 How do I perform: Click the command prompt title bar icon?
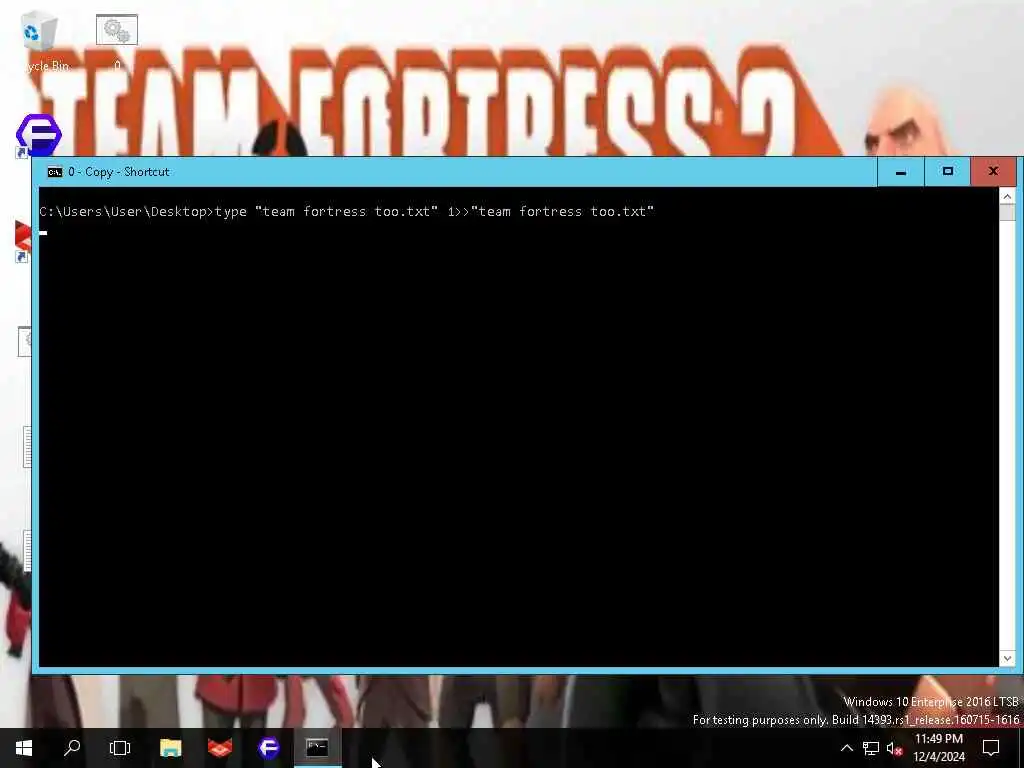(x=55, y=172)
